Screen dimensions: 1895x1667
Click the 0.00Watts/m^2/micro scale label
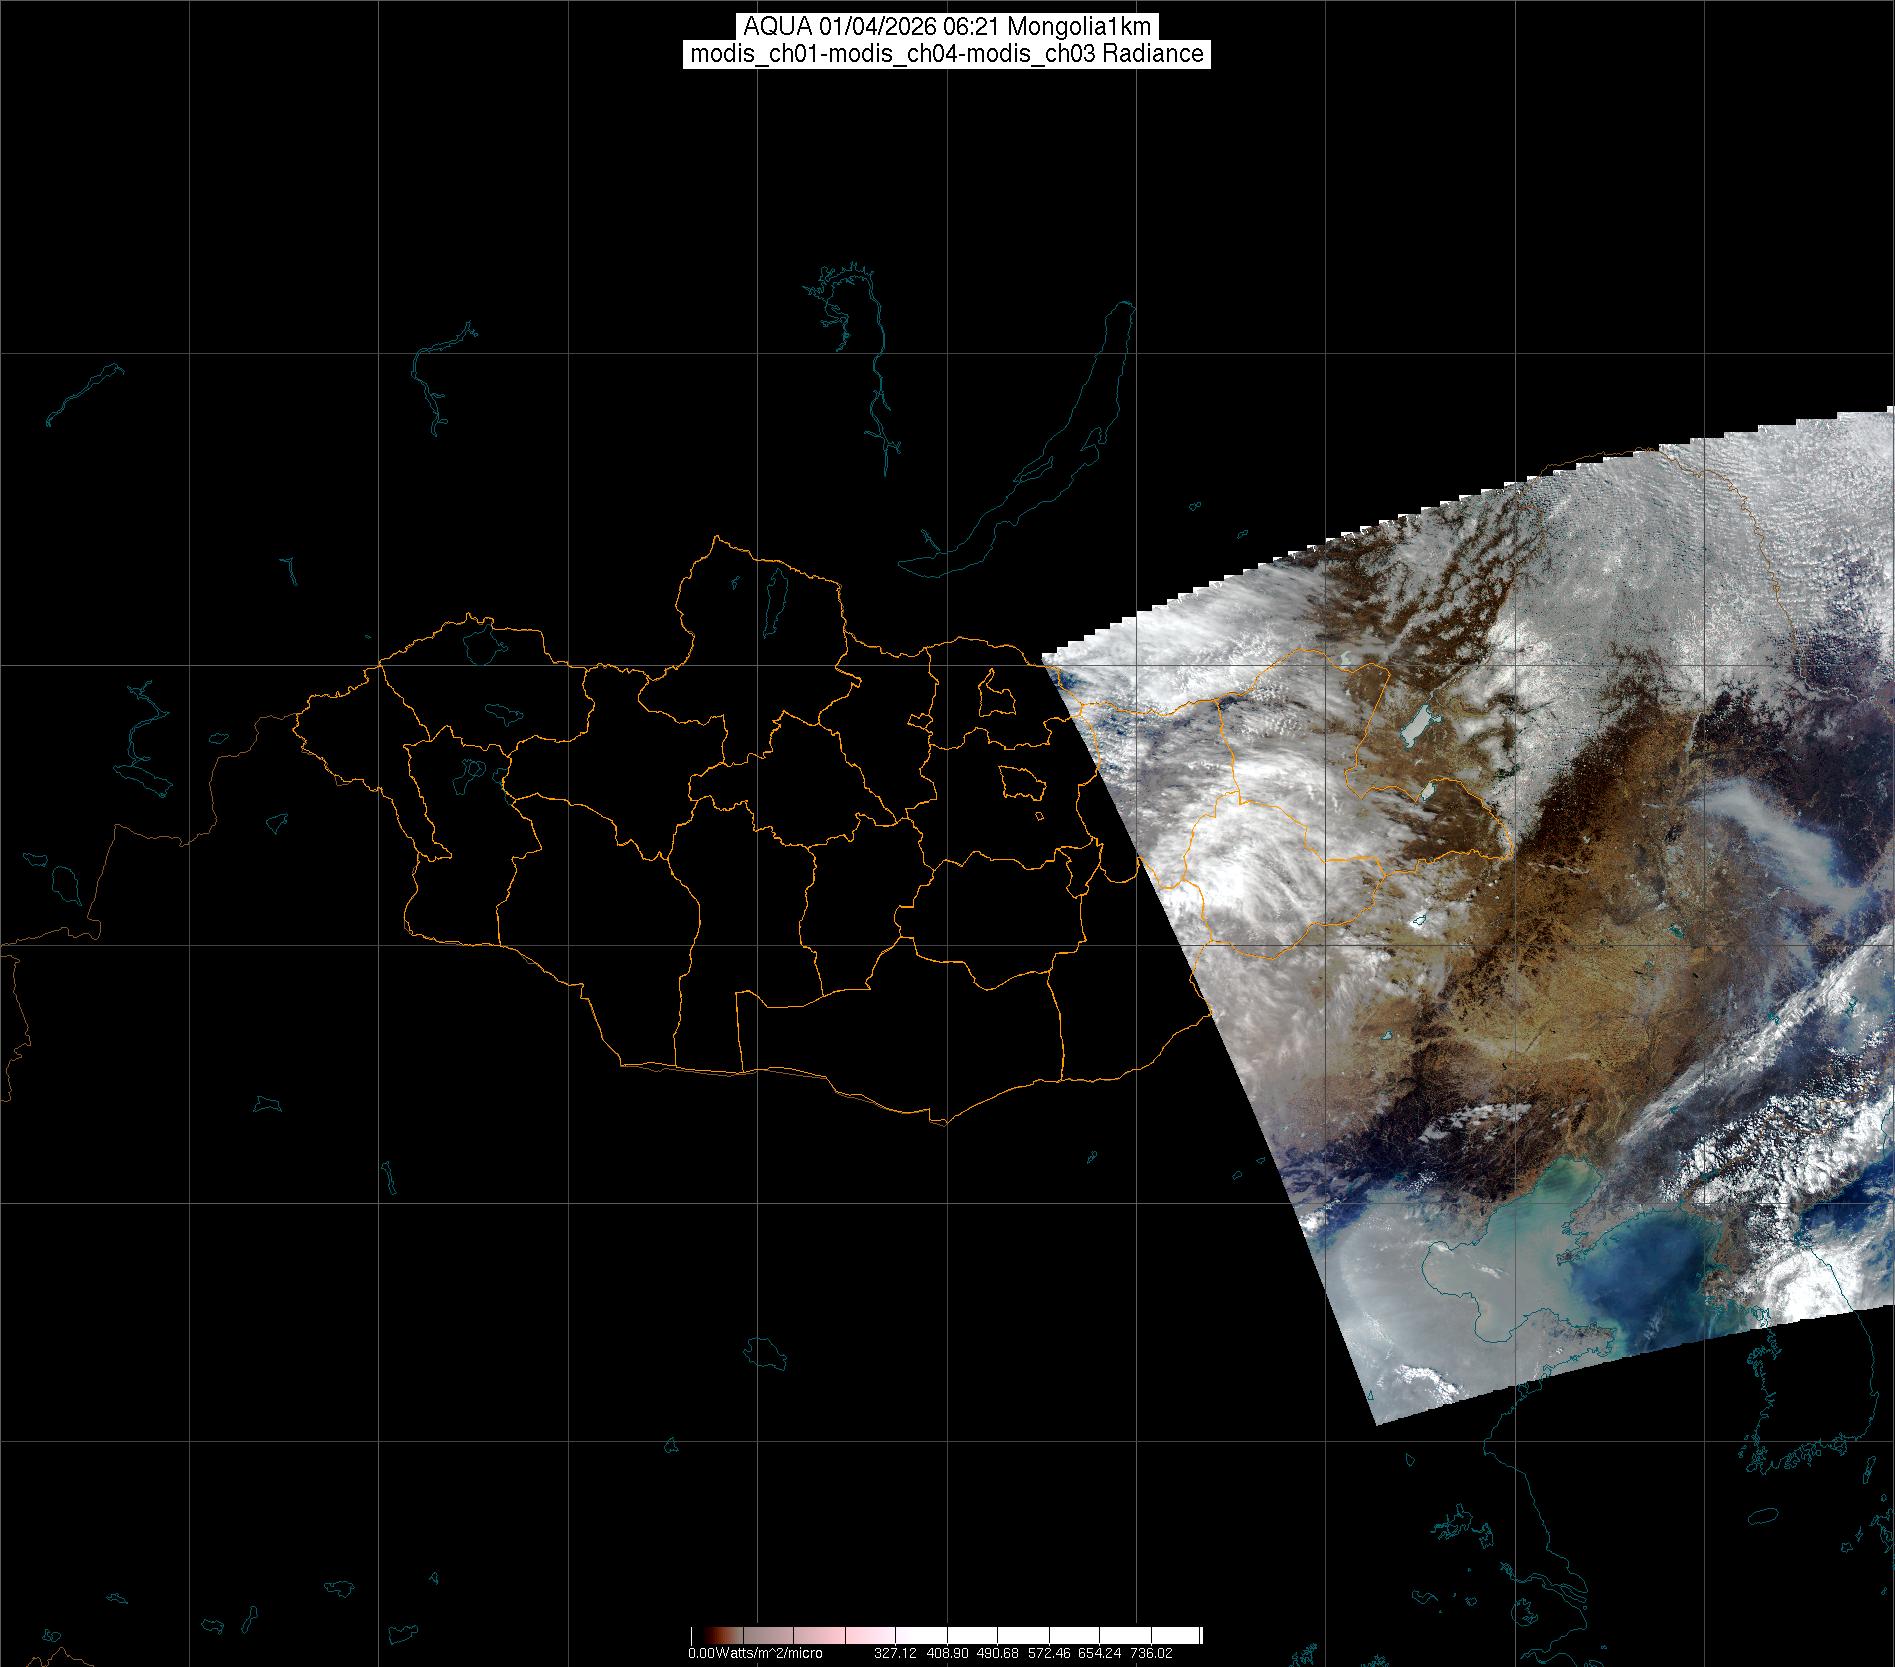coord(755,1654)
